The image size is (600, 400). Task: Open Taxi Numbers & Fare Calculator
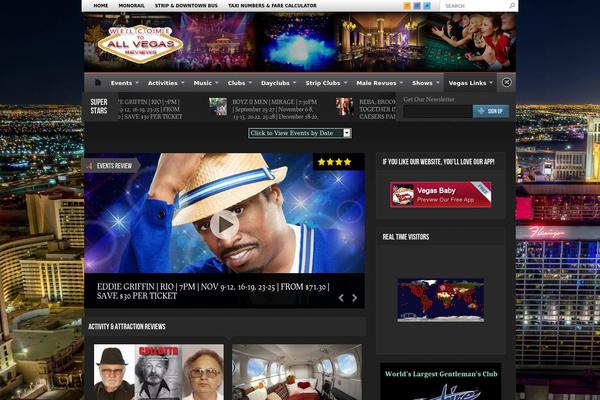(x=272, y=6)
